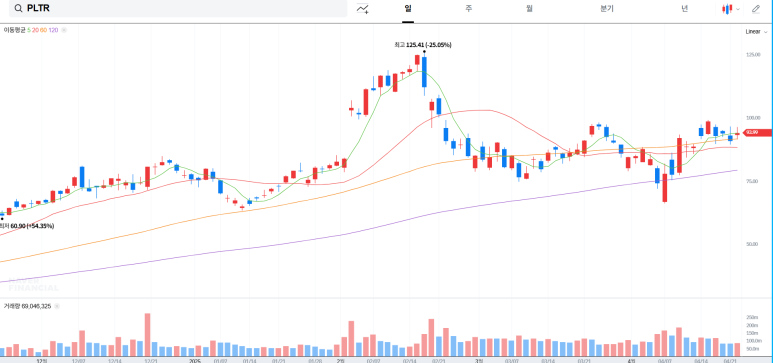Screen dimensions: 773x363
Task: Select the 5-period moving average value
Action: pos(29,30)
